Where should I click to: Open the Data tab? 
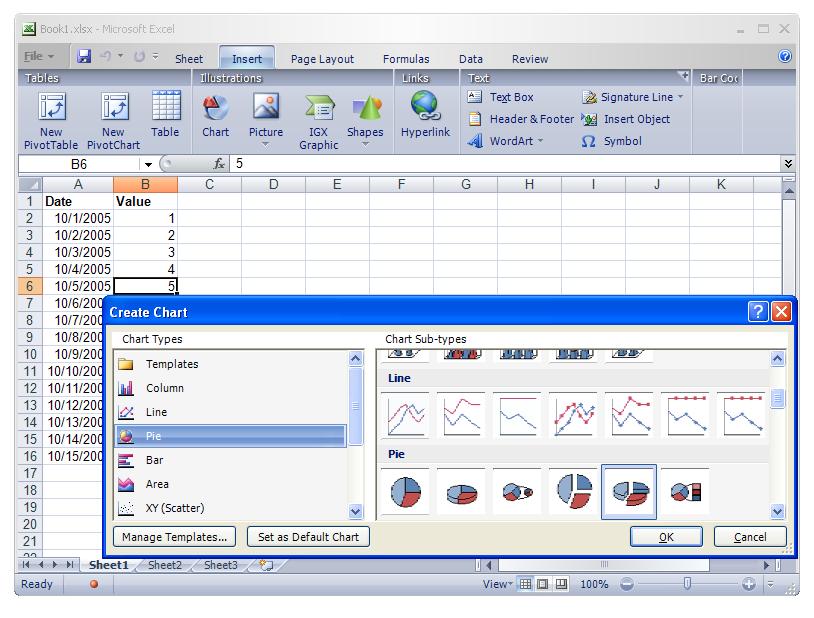[x=471, y=59]
